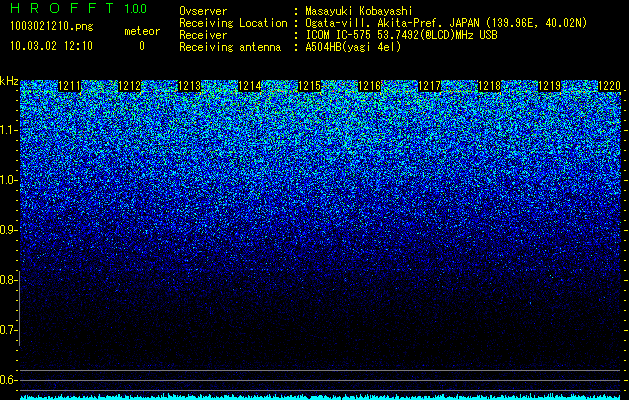Click the observer name Masayuki Kobayashi
The image size is (629, 400).
click(x=359, y=11)
